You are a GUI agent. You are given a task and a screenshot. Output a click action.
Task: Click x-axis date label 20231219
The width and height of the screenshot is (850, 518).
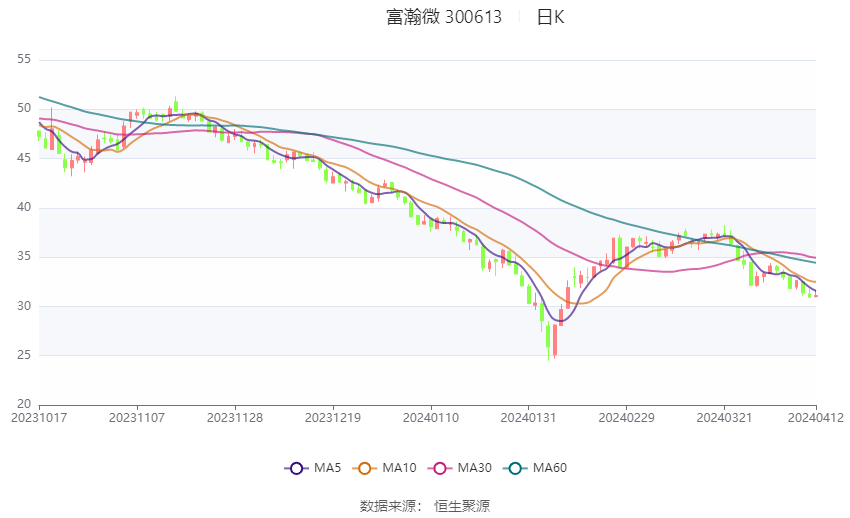coord(333,418)
